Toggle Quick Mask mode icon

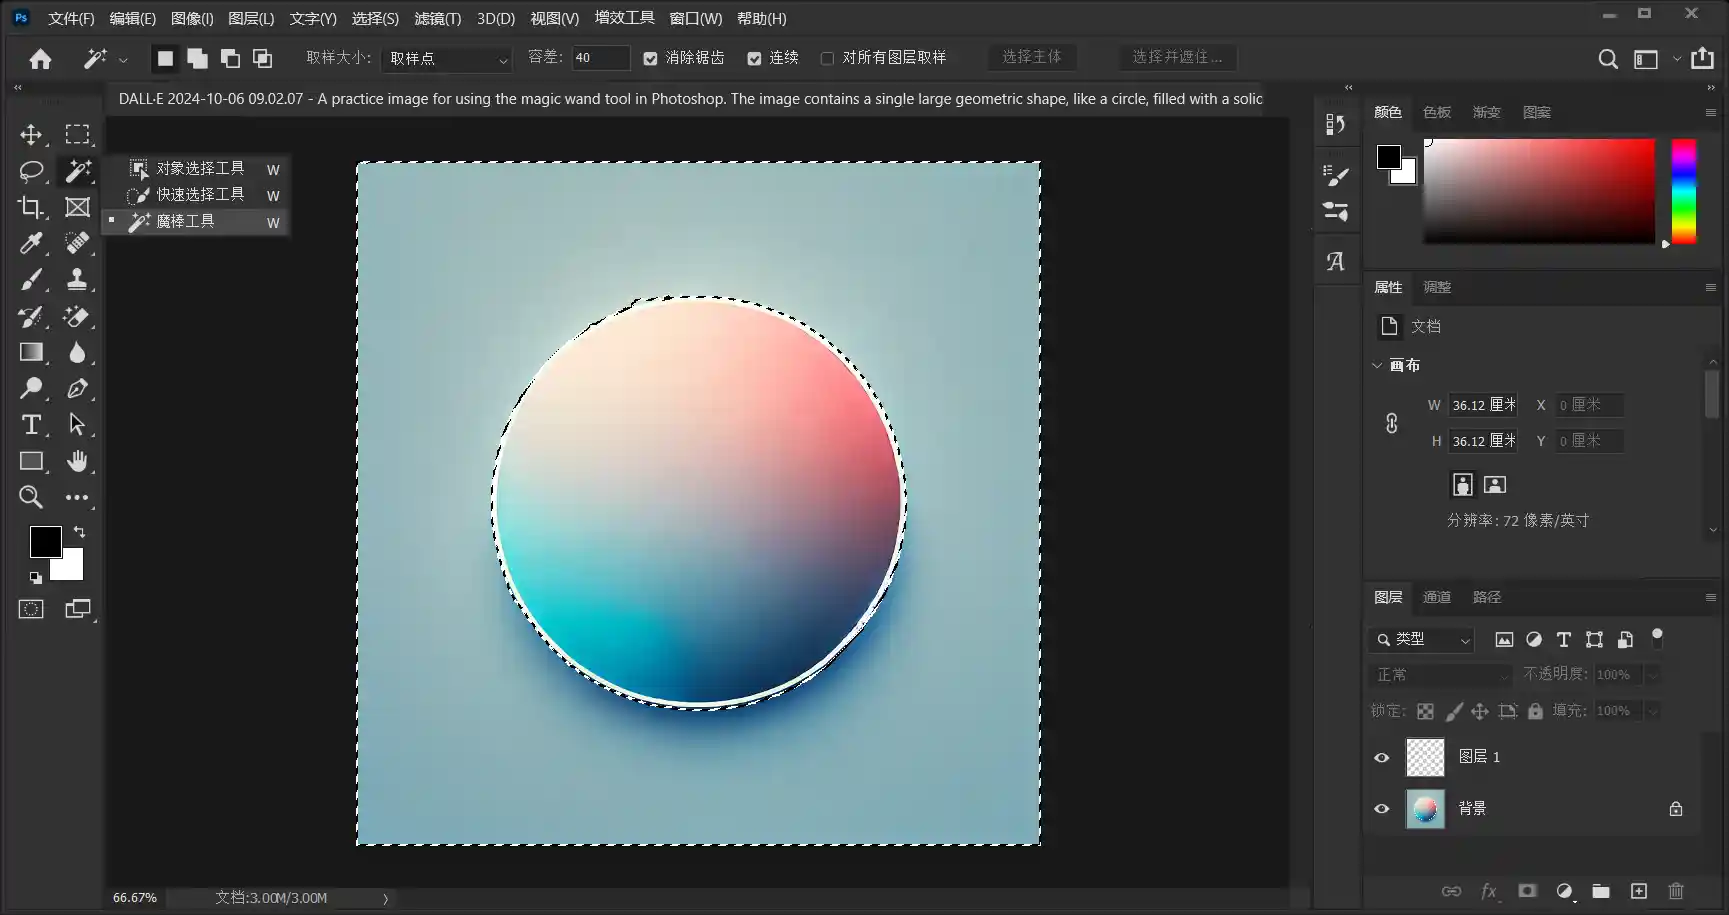(31, 609)
